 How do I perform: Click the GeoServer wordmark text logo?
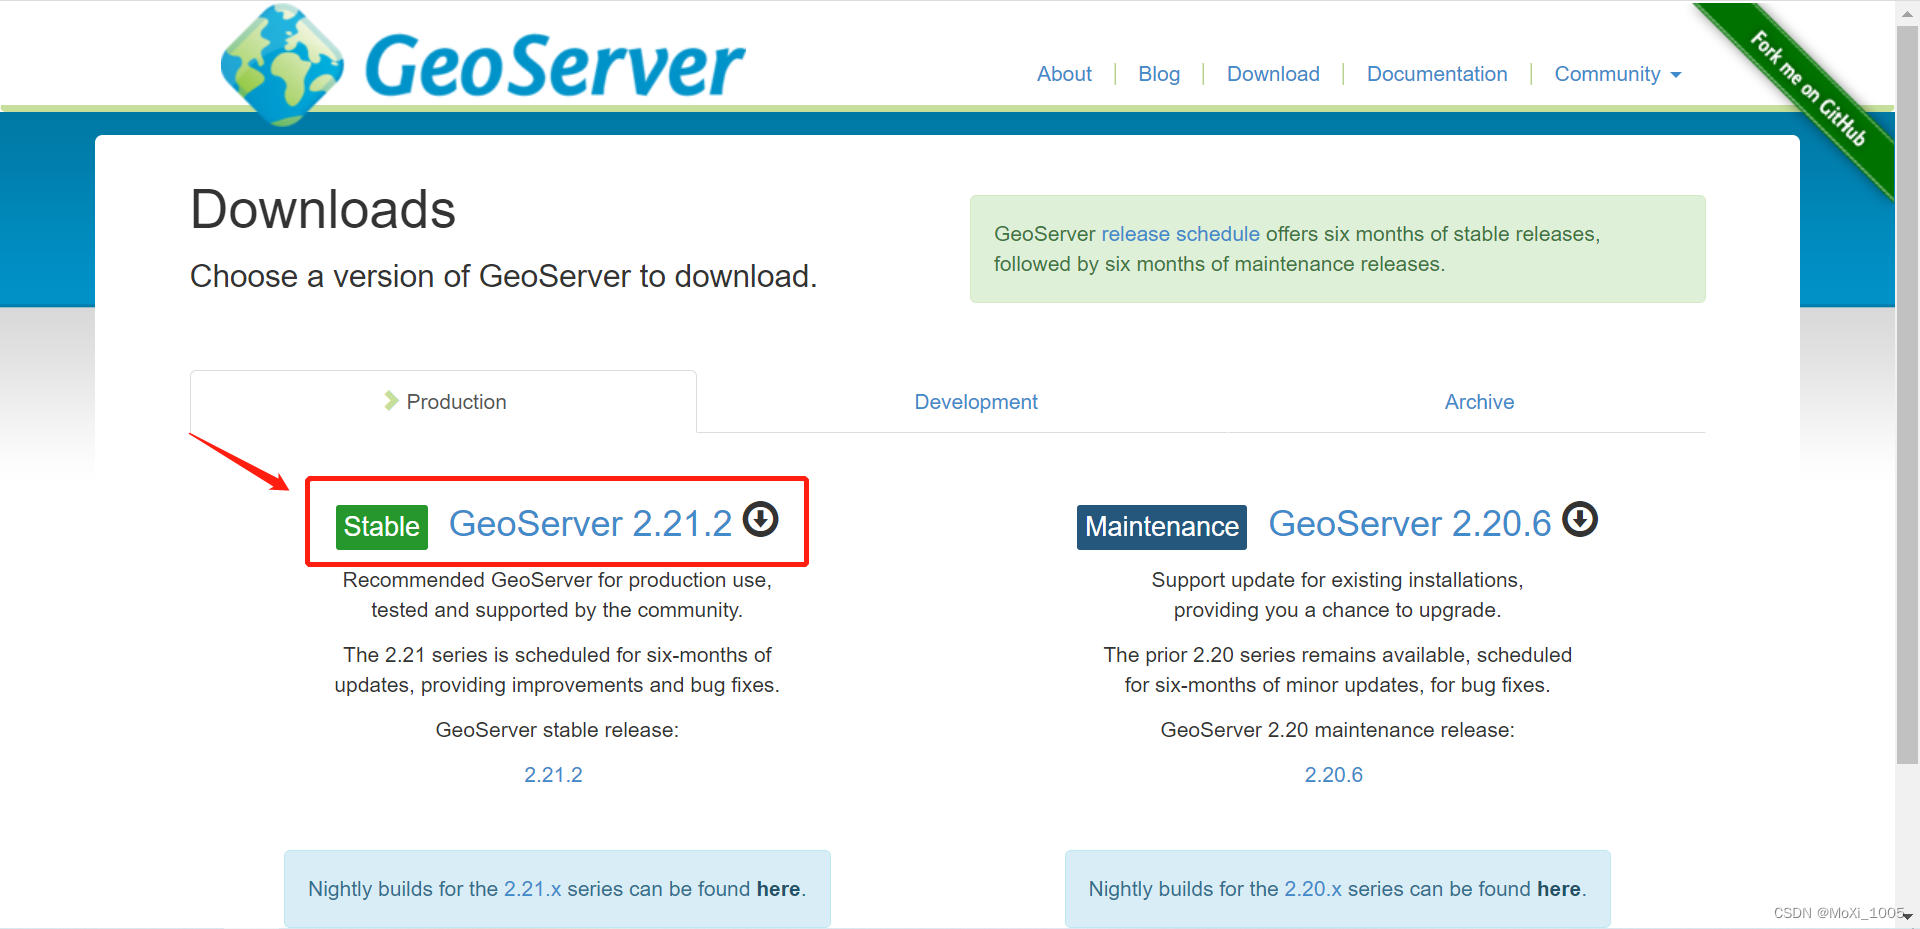pyautogui.click(x=555, y=66)
